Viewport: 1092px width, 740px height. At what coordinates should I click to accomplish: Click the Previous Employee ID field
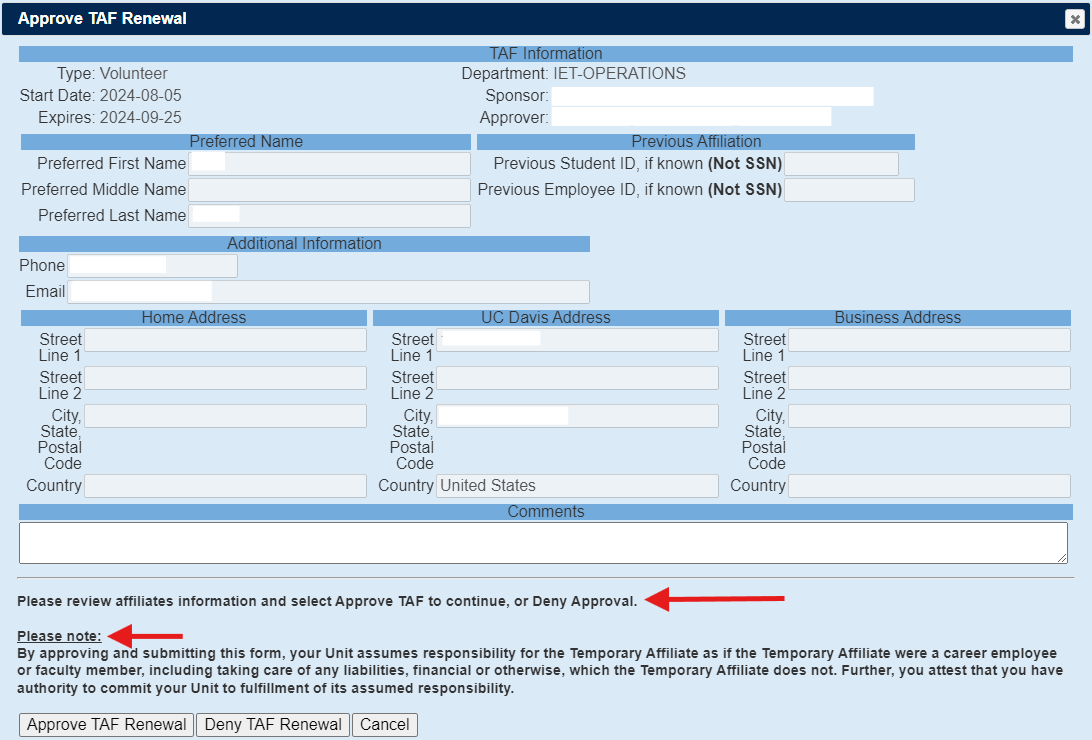(x=849, y=190)
